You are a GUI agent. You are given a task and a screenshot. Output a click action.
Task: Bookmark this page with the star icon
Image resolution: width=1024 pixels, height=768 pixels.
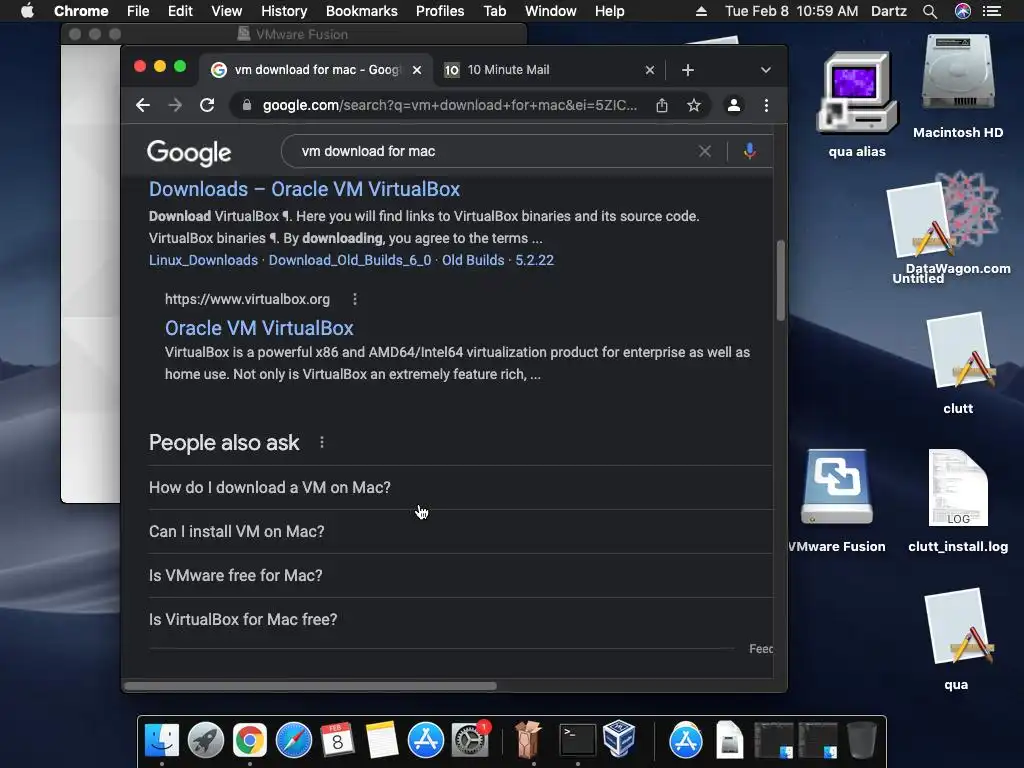(694, 105)
